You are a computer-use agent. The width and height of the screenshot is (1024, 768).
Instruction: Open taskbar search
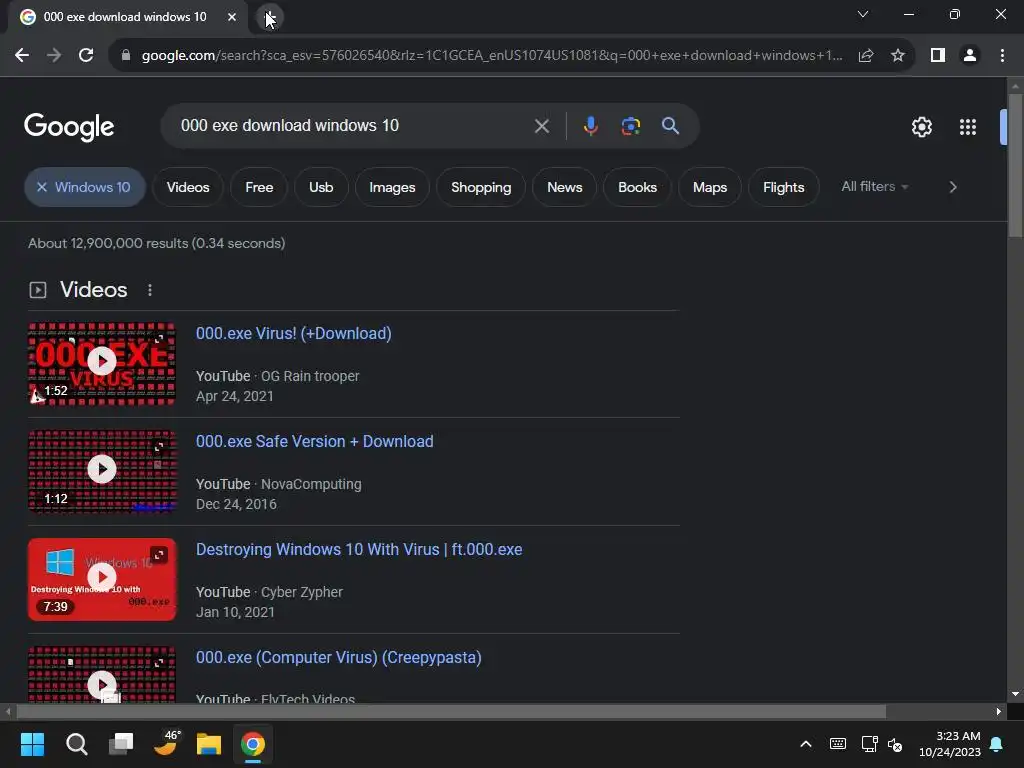pos(76,744)
